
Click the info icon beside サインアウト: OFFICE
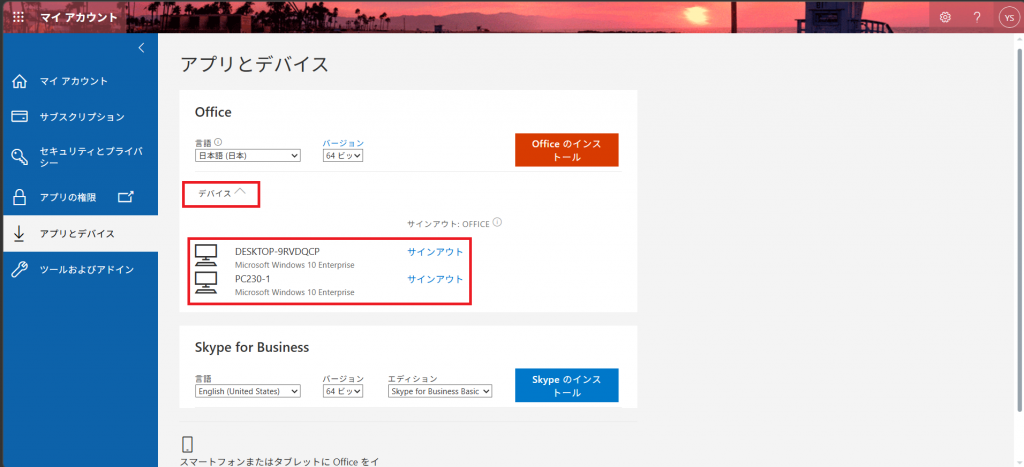click(497, 223)
